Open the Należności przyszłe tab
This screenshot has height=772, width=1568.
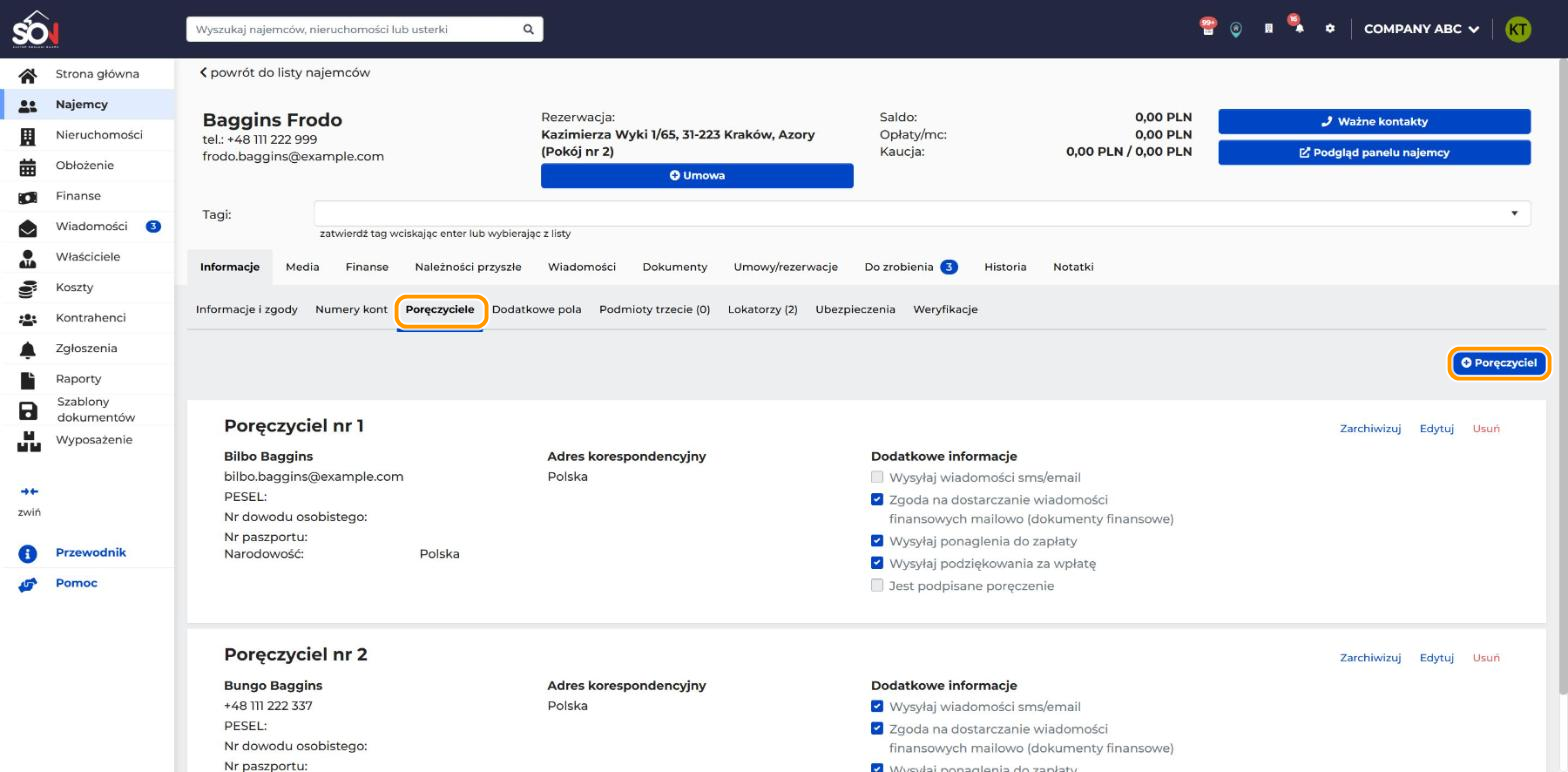click(468, 267)
